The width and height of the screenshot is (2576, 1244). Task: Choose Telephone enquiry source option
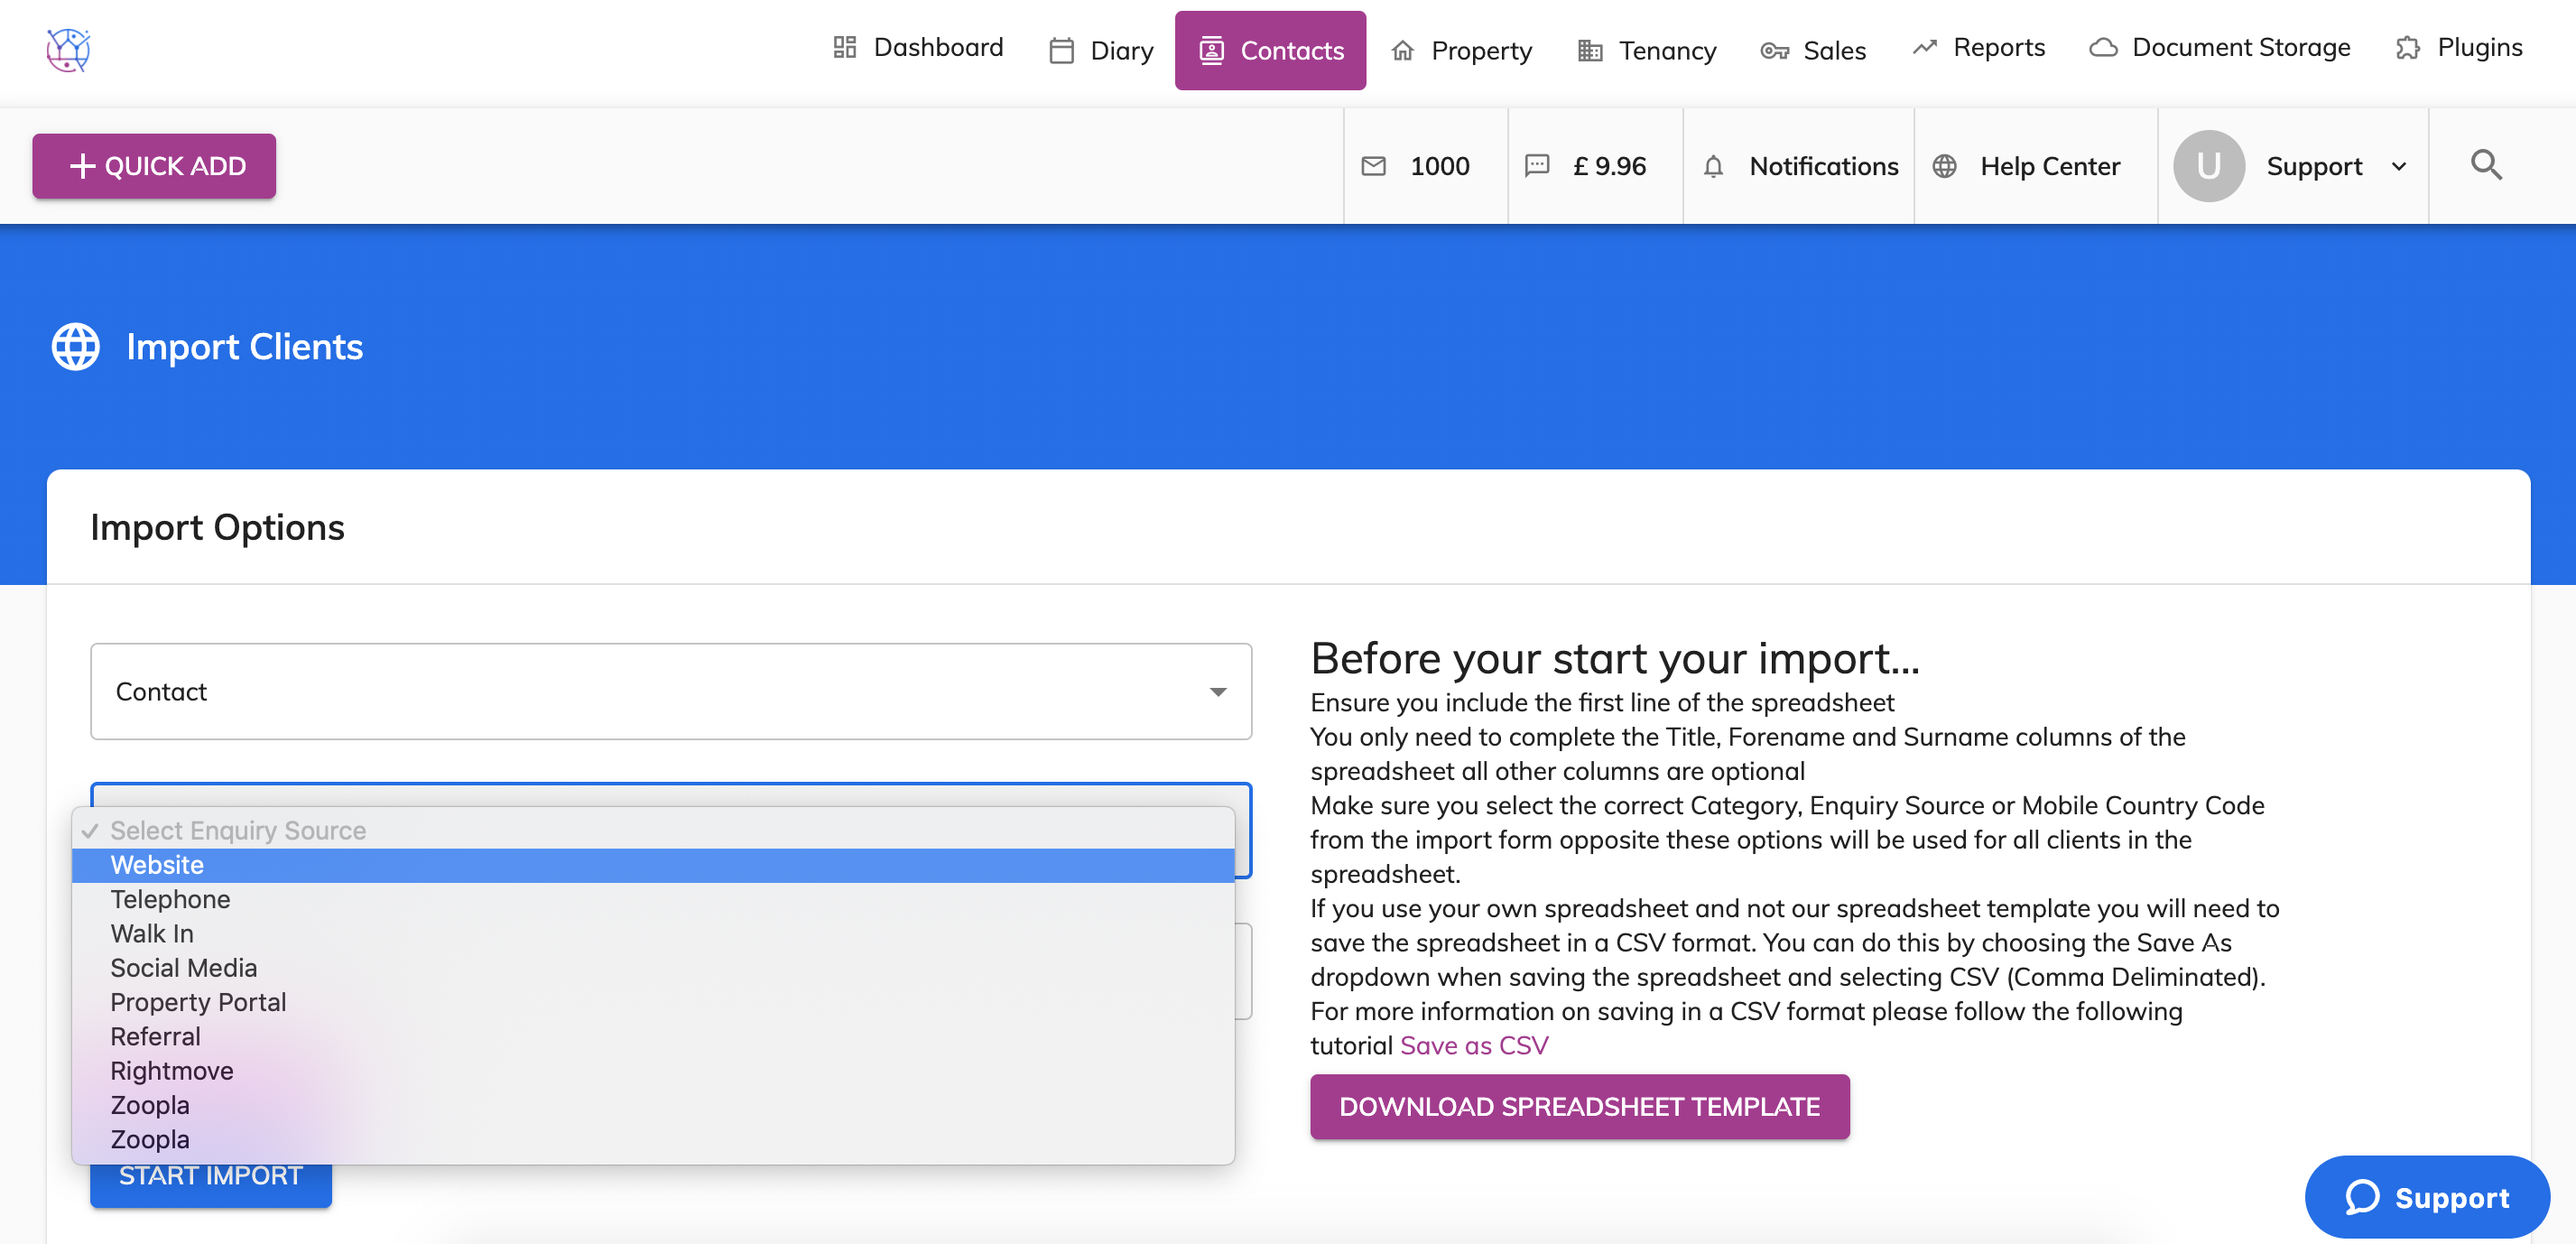pos(170,899)
